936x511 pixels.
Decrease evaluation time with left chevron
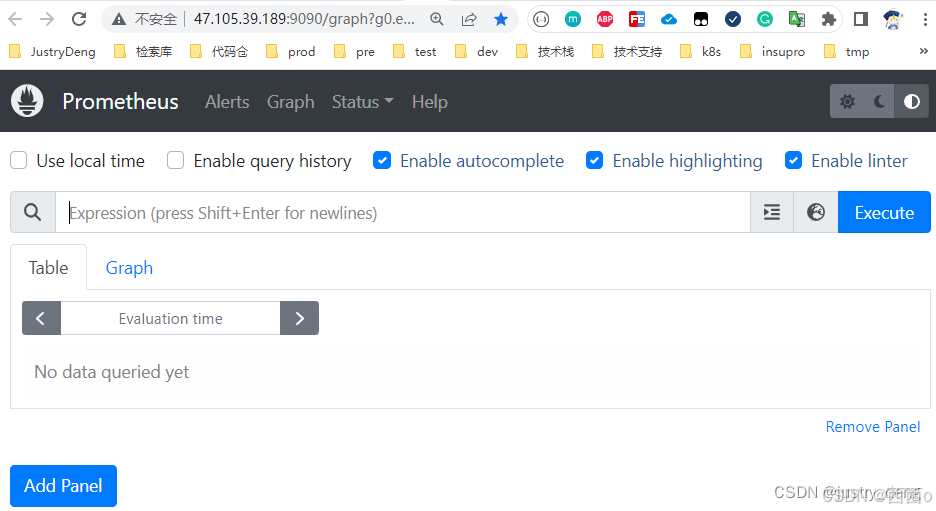click(41, 318)
